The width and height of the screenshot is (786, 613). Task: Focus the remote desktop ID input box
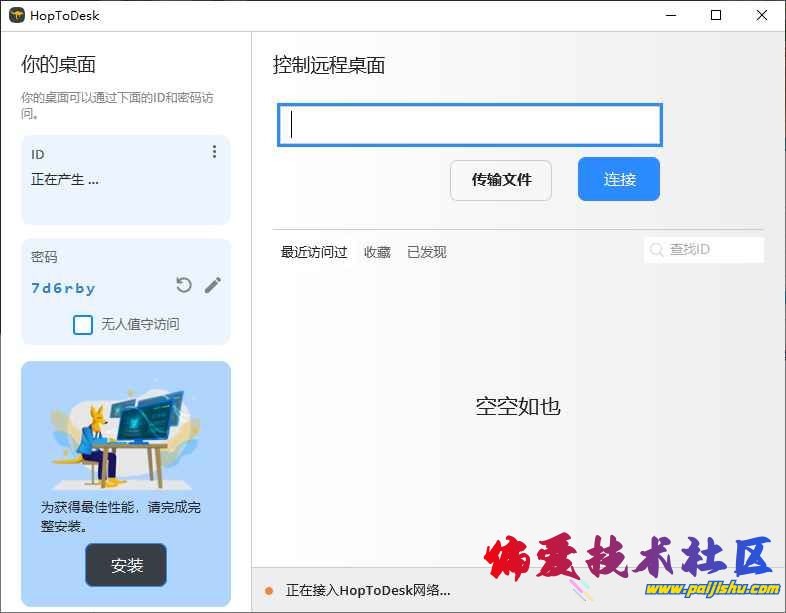(469, 125)
